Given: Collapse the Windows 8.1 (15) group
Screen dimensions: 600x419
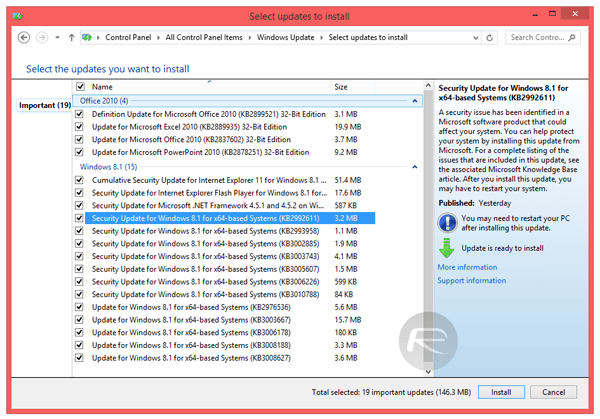Looking at the screenshot, I should 415,167.
